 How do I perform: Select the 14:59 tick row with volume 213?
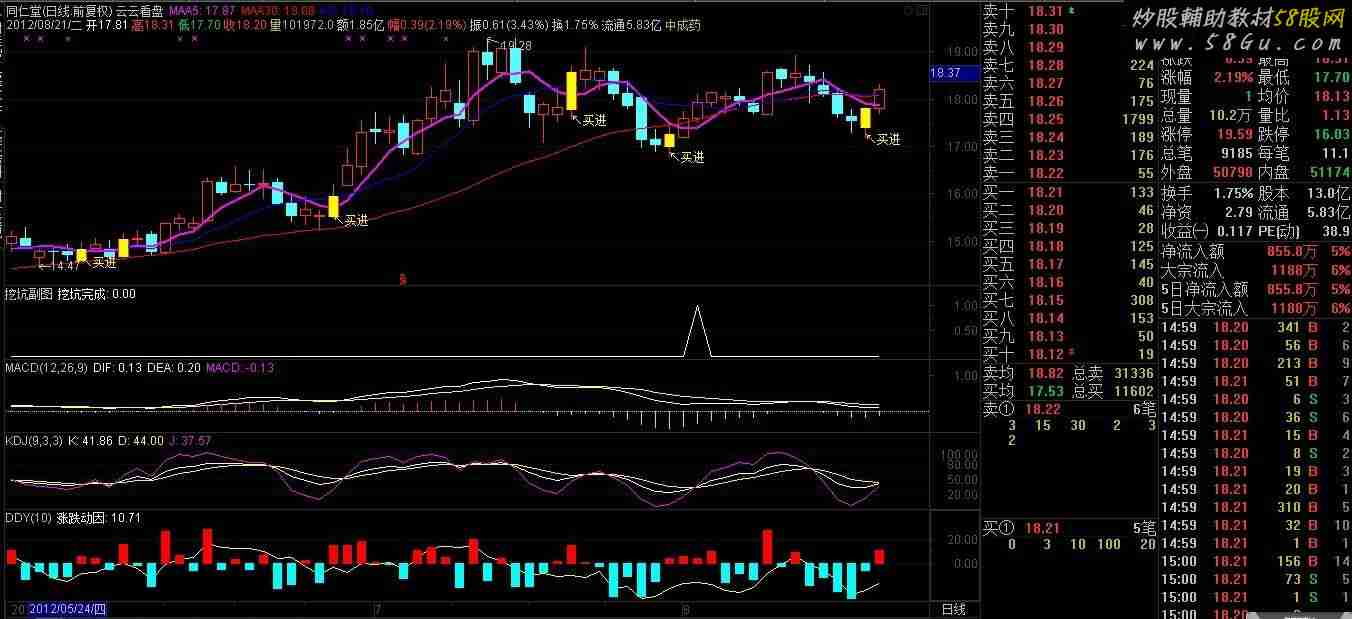(x=1256, y=363)
